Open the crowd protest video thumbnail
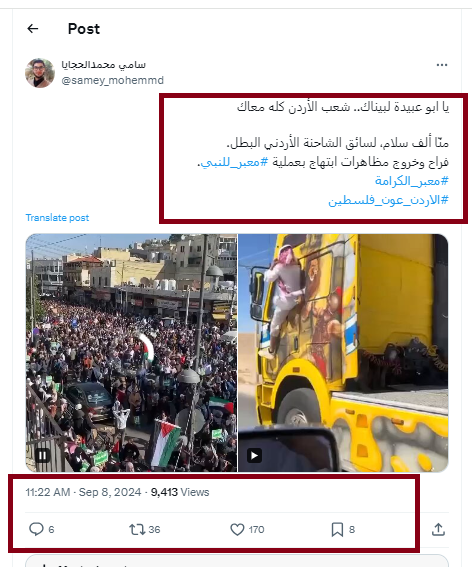This screenshot has height=567, width=472. pyautogui.click(x=131, y=353)
